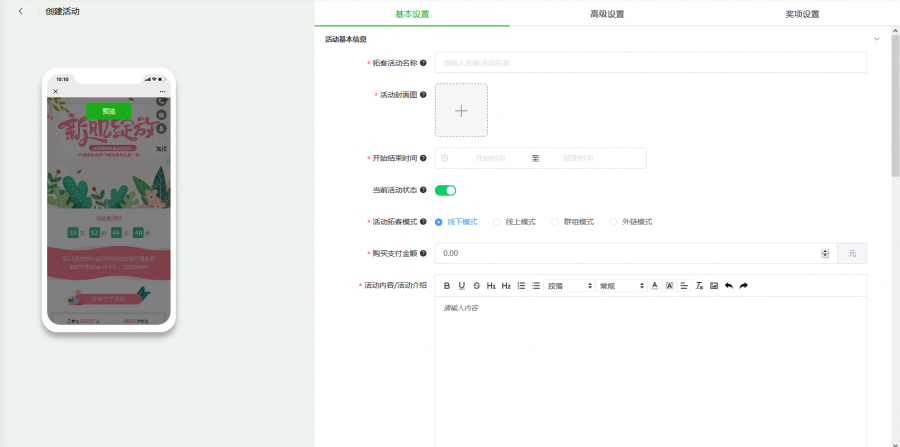Apply strikethrough formatting in the editor
Image resolution: width=900 pixels, height=447 pixels.
(476, 286)
